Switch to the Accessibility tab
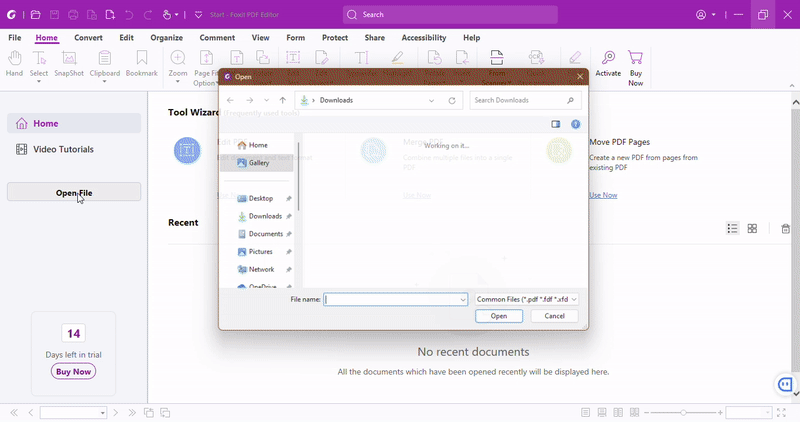800x422 pixels. [x=423, y=38]
